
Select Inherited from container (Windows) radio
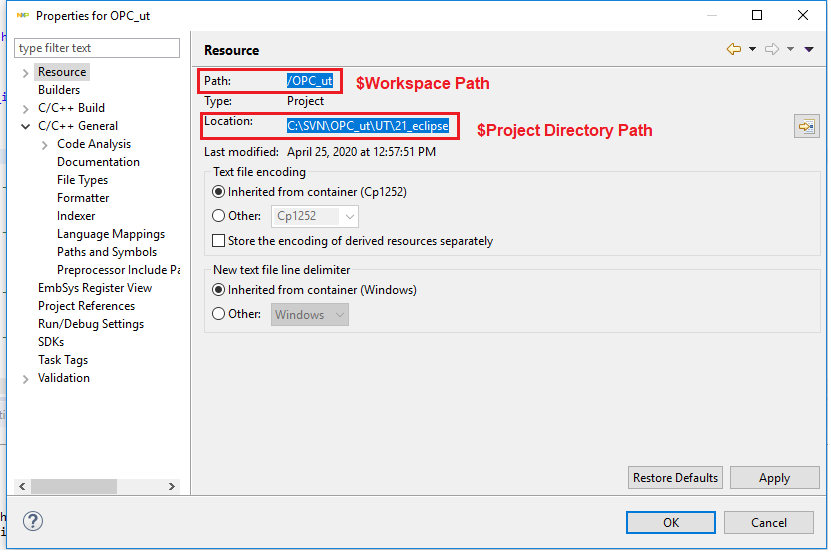(219, 290)
